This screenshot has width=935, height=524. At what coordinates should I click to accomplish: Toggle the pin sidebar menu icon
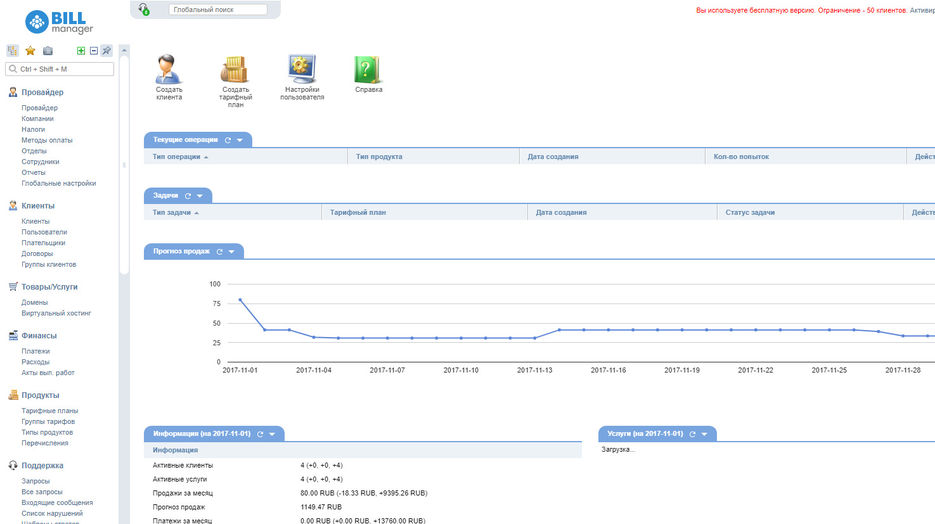pyautogui.click(x=106, y=51)
